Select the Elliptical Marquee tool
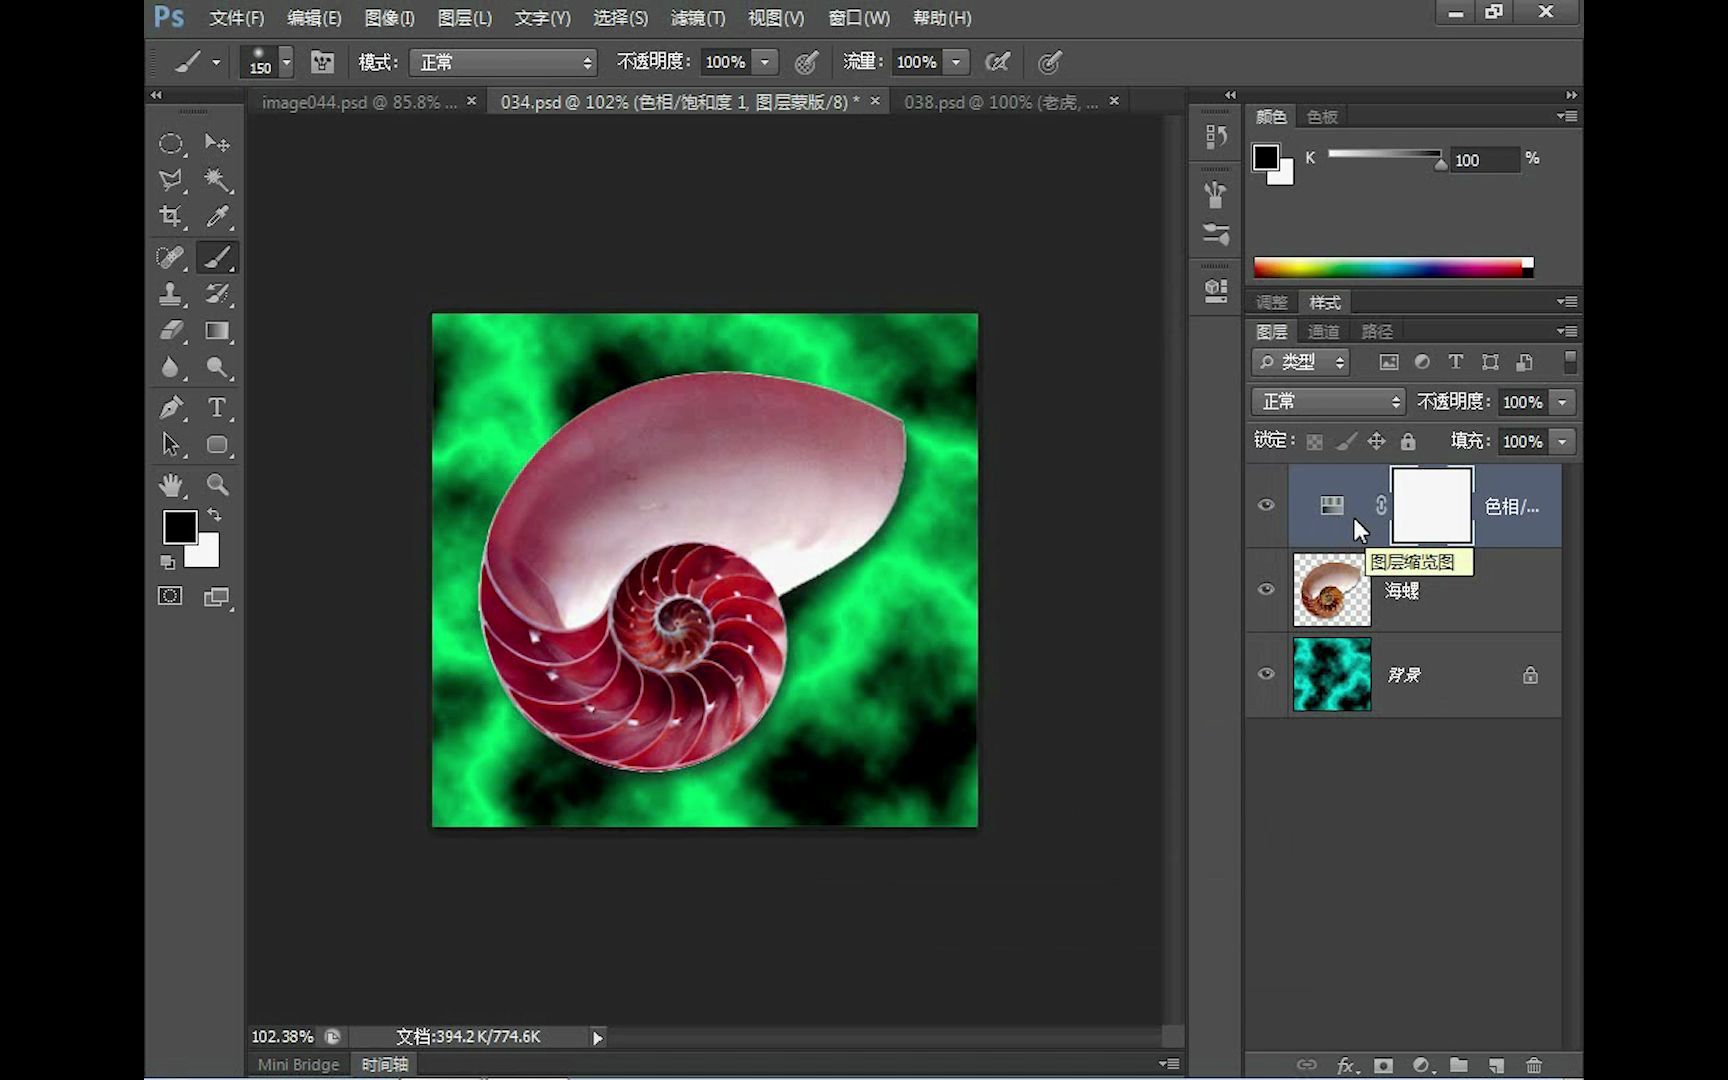This screenshot has width=1728, height=1080. point(171,144)
